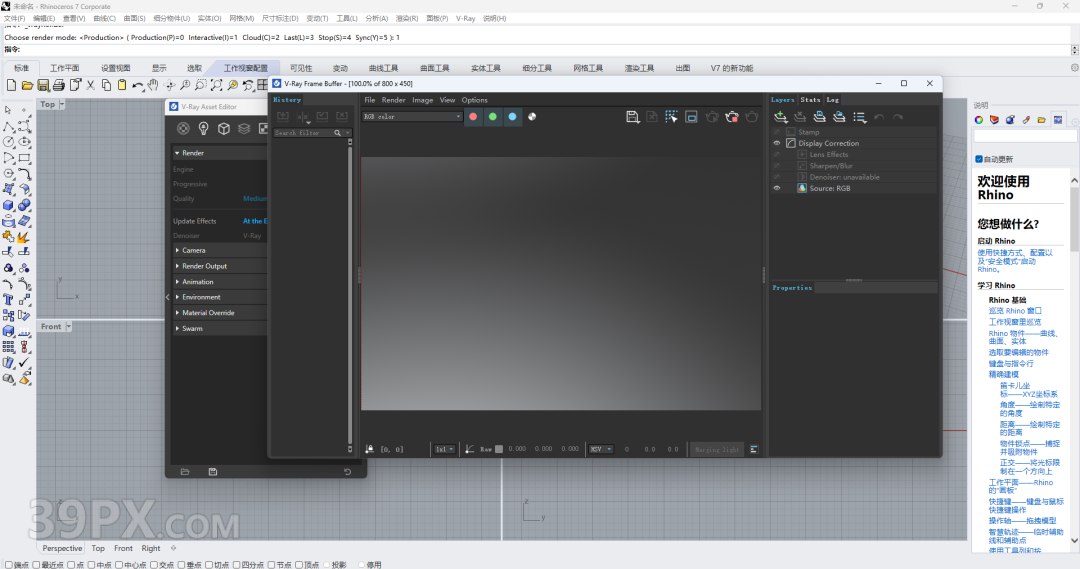Image resolution: width=1080 pixels, height=569 pixels.
Task: Toggle visibility of Display Correction layer
Action: [777, 143]
